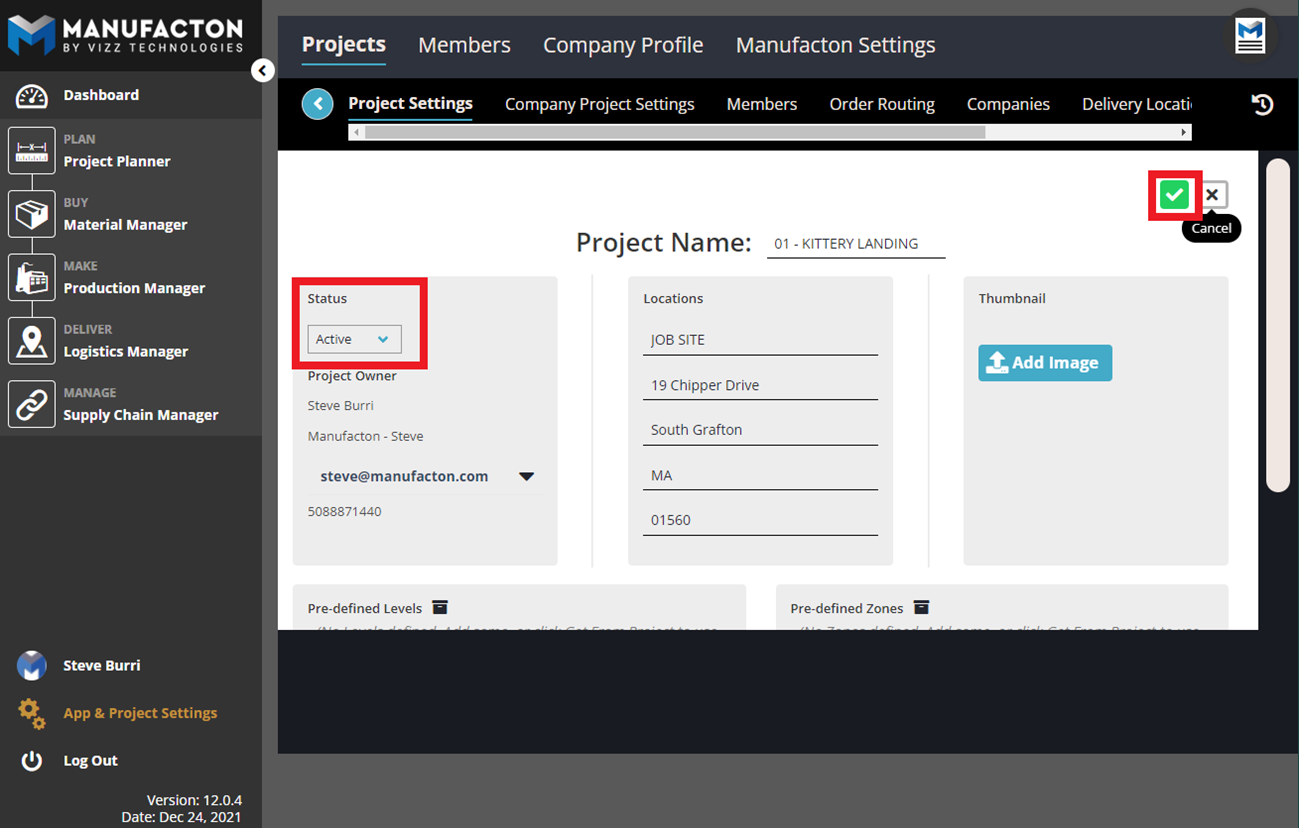
Task: Open Supply Chain Manager from sidebar
Action: (140, 415)
